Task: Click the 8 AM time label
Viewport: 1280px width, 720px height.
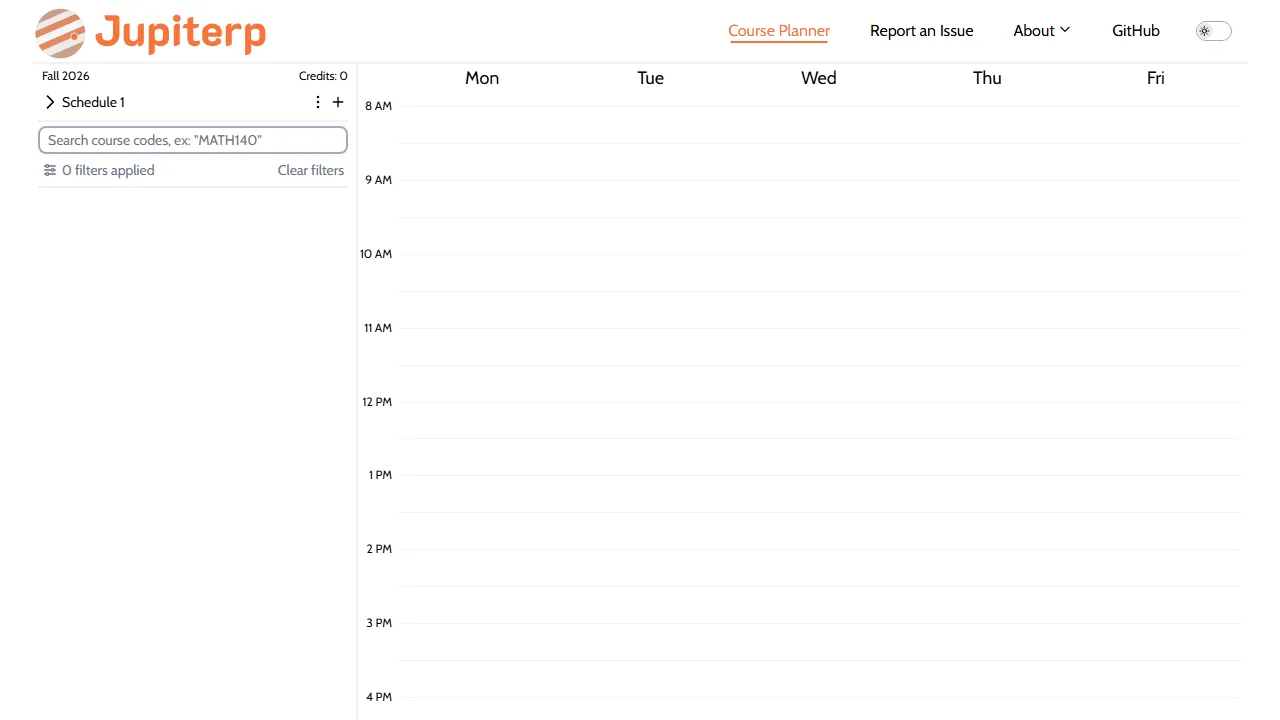Action: [x=378, y=106]
